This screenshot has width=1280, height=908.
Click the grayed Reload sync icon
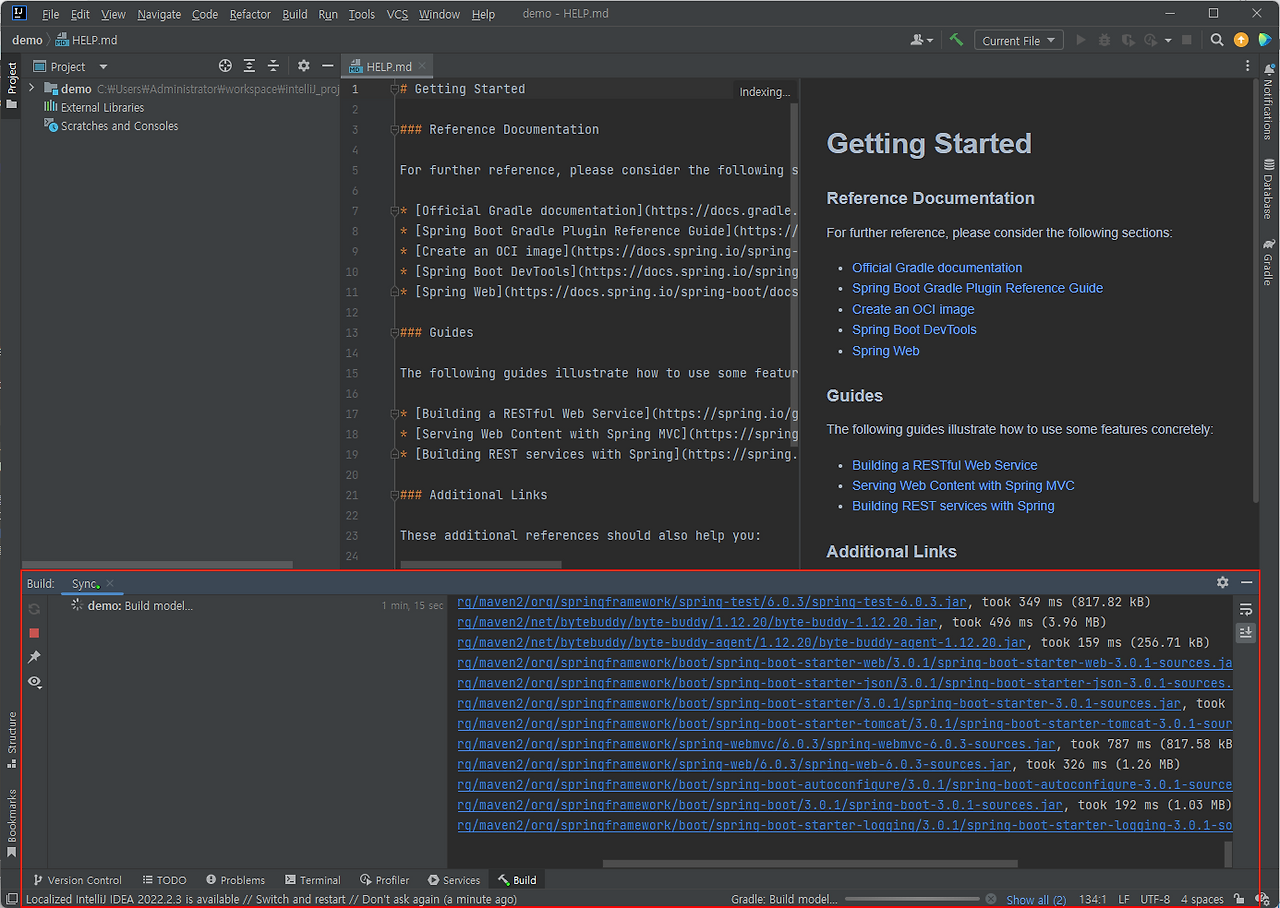(x=34, y=609)
